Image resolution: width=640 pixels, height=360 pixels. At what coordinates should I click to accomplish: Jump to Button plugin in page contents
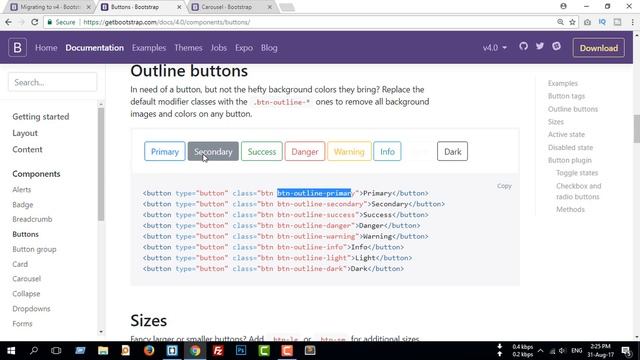[x=569, y=160]
